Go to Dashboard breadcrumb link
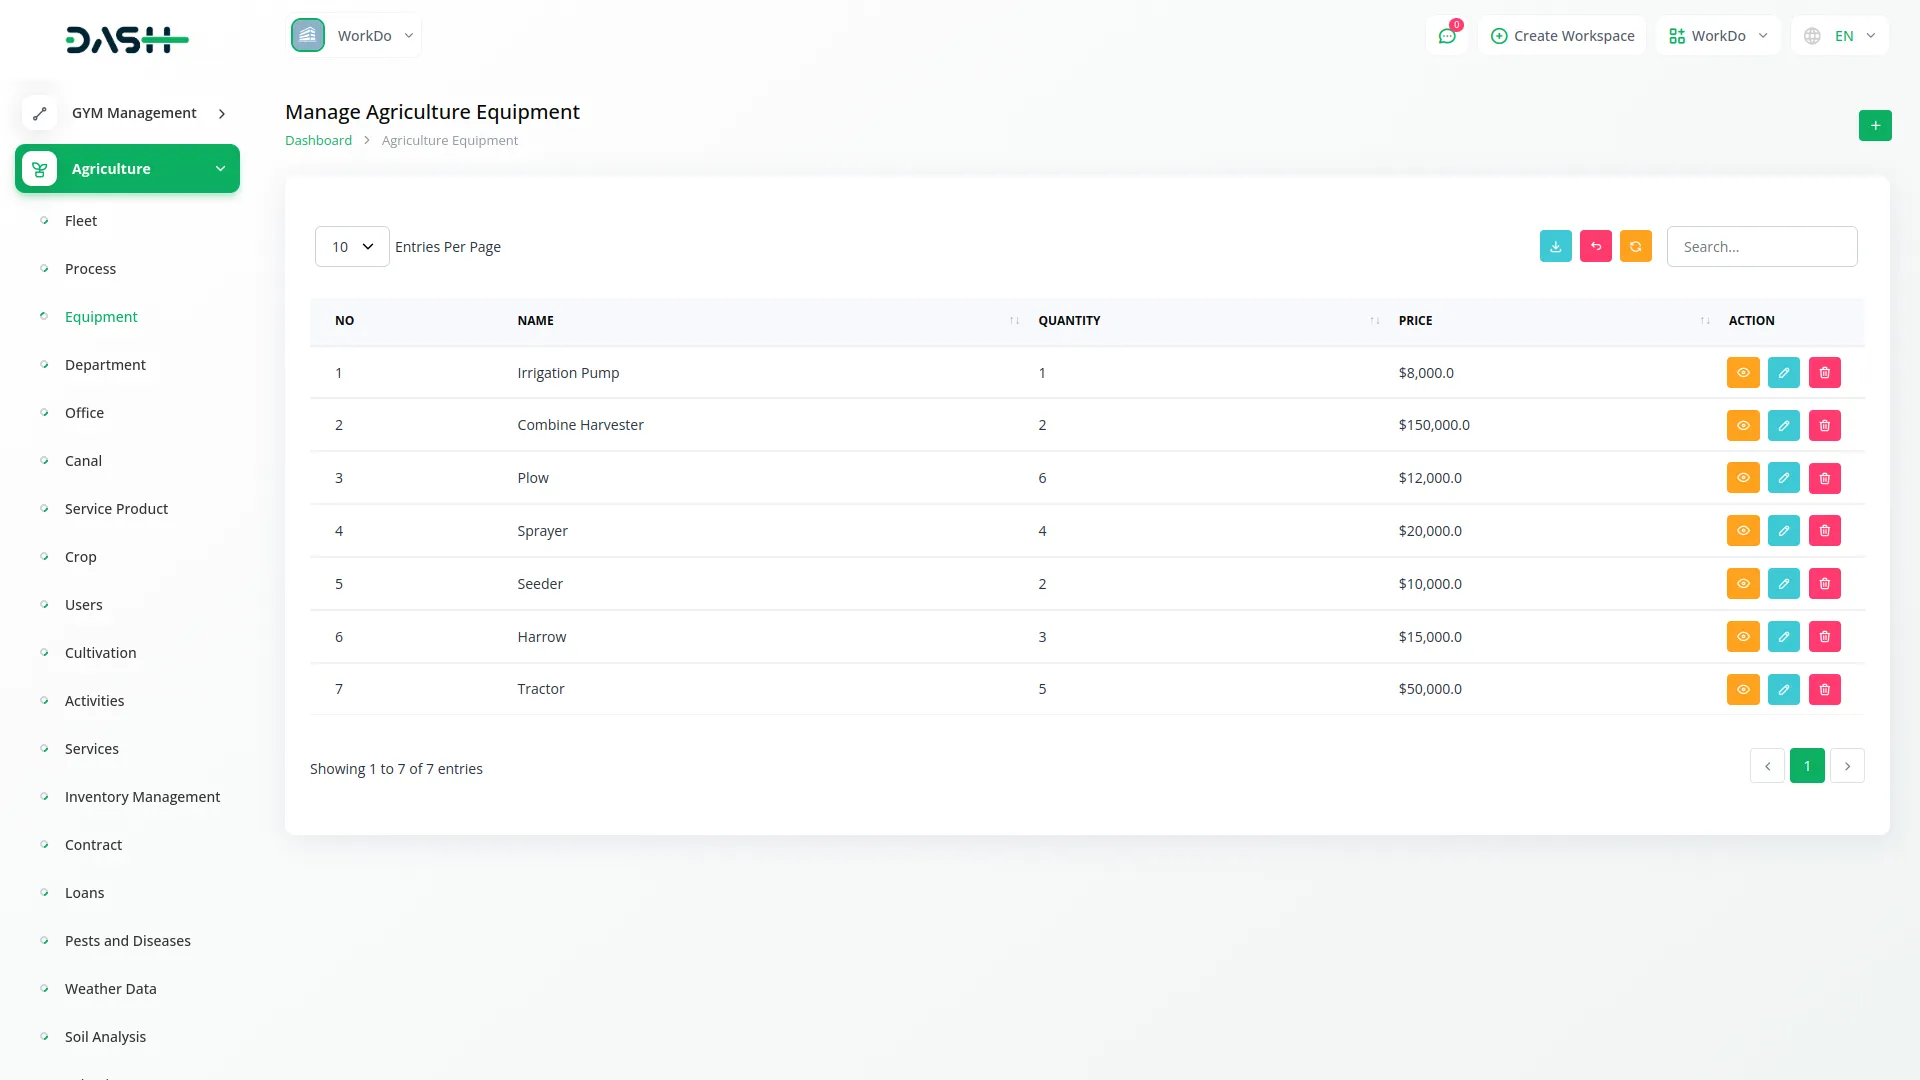The width and height of the screenshot is (1920, 1080). 318,141
